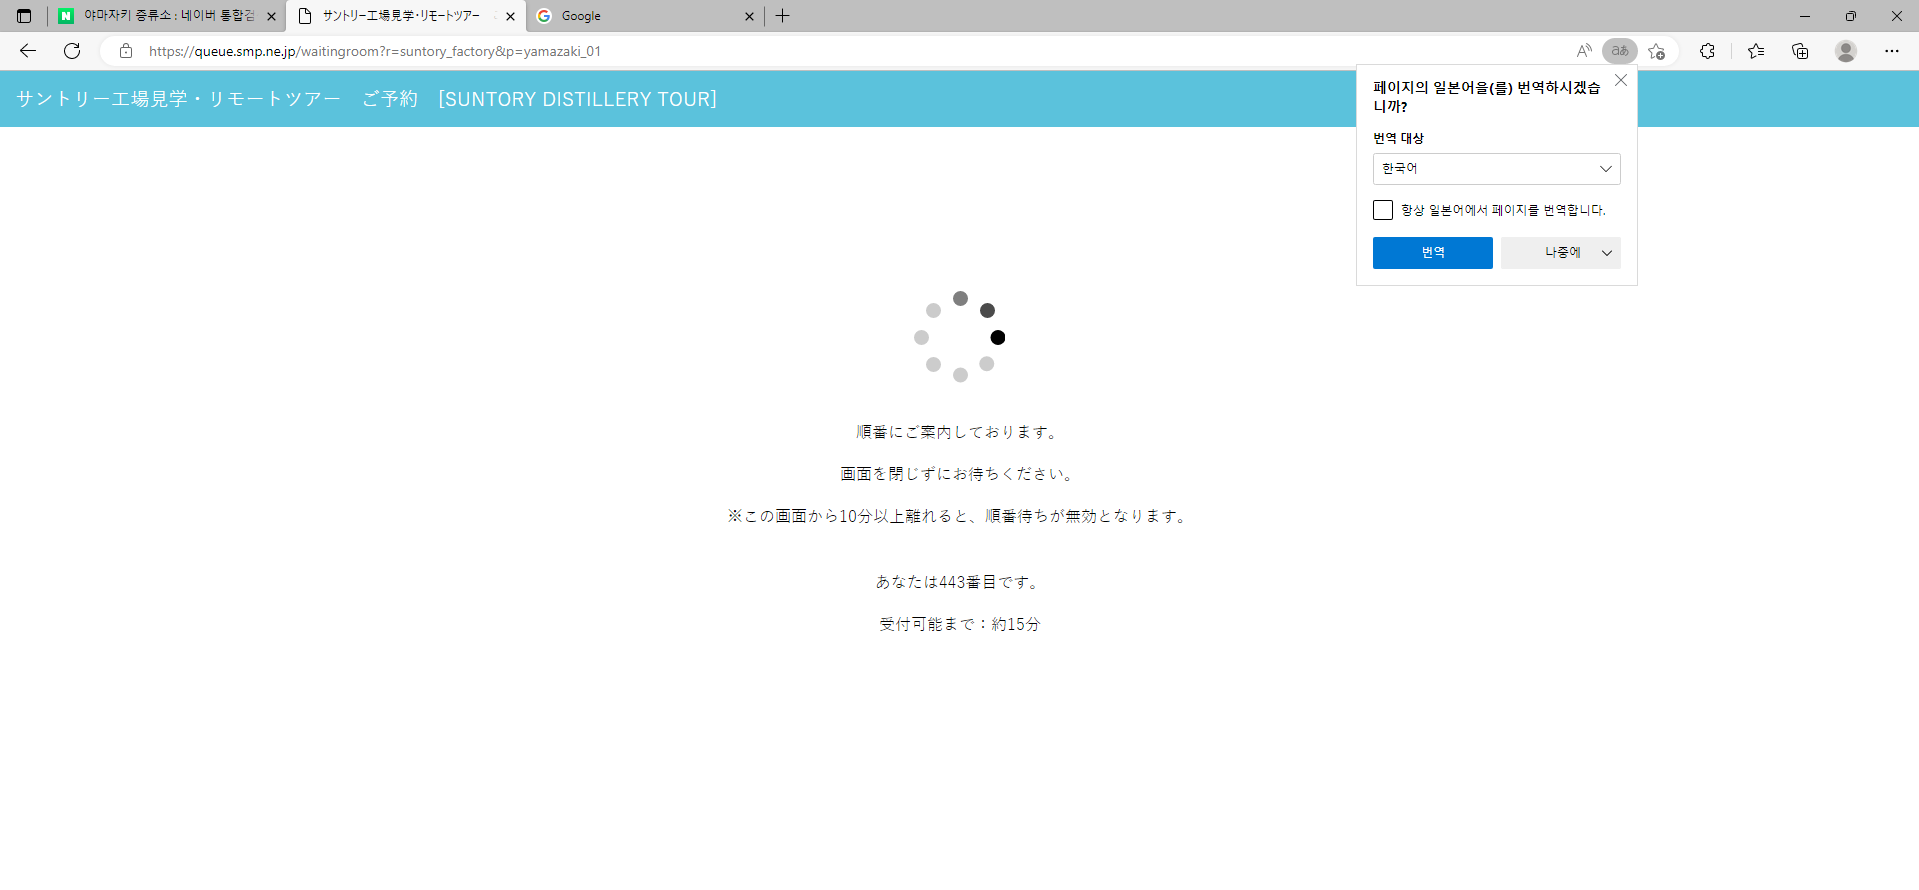
Task: Open a new tab
Action: pyautogui.click(x=783, y=16)
